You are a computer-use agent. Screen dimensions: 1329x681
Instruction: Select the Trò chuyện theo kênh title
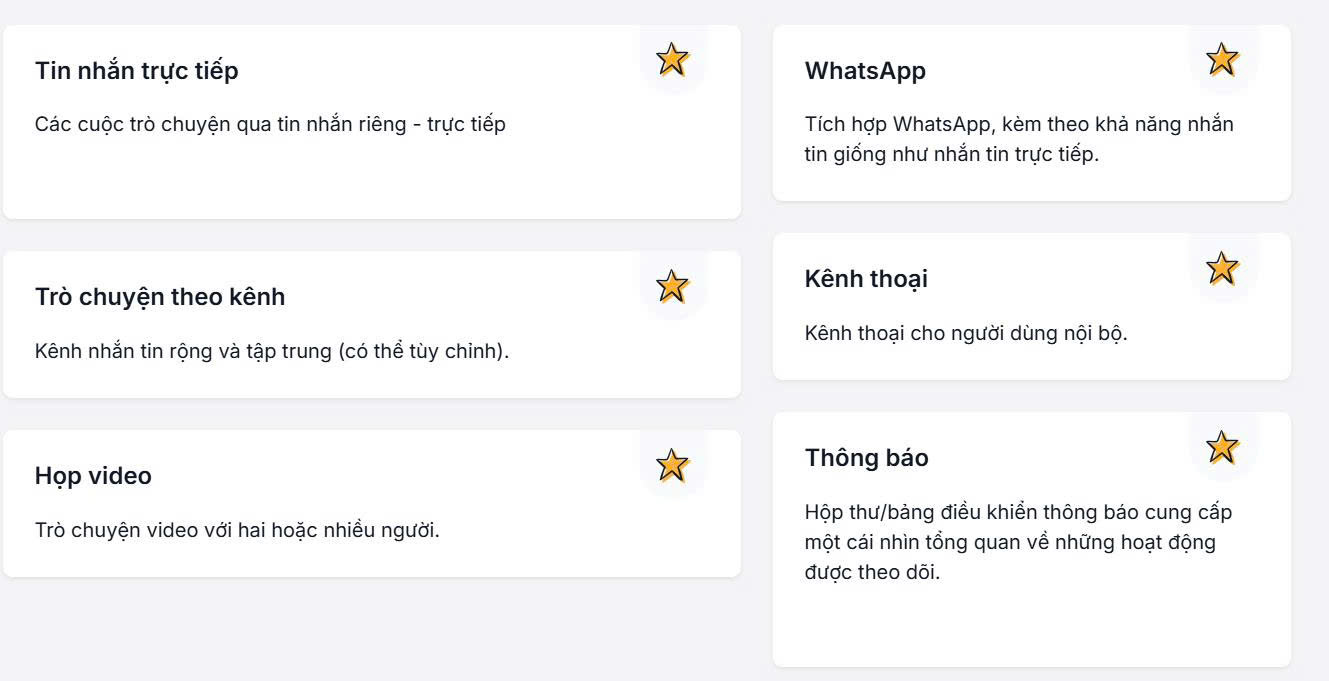(160, 297)
